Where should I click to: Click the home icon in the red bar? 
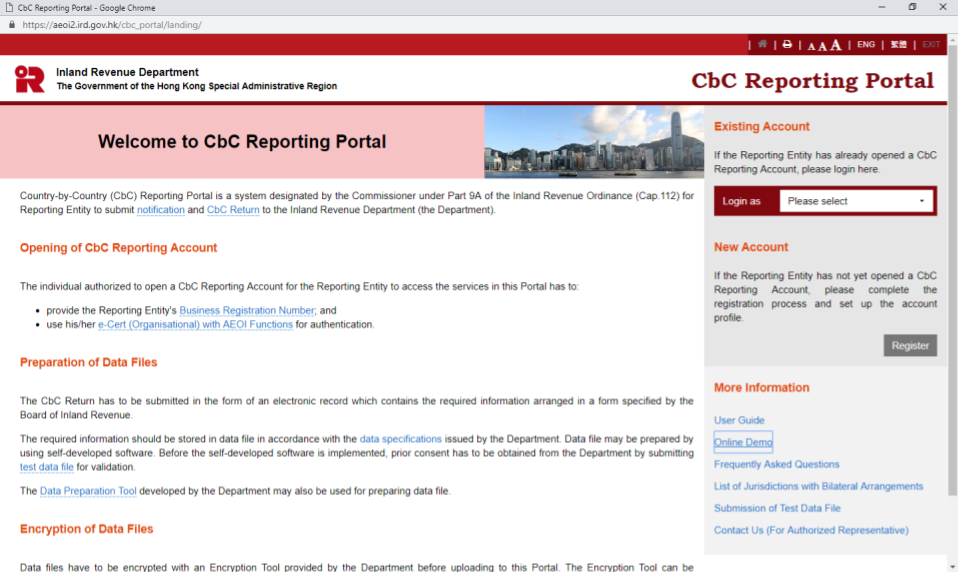tap(762, 44)
